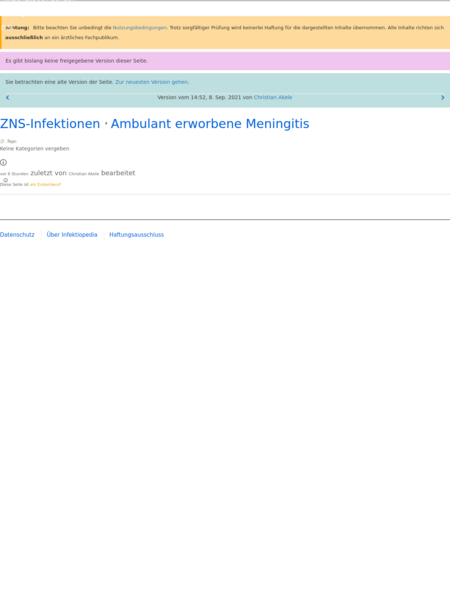
Task: Open the Nutzungsbedingungen link
Action: [x=140, y=28]
